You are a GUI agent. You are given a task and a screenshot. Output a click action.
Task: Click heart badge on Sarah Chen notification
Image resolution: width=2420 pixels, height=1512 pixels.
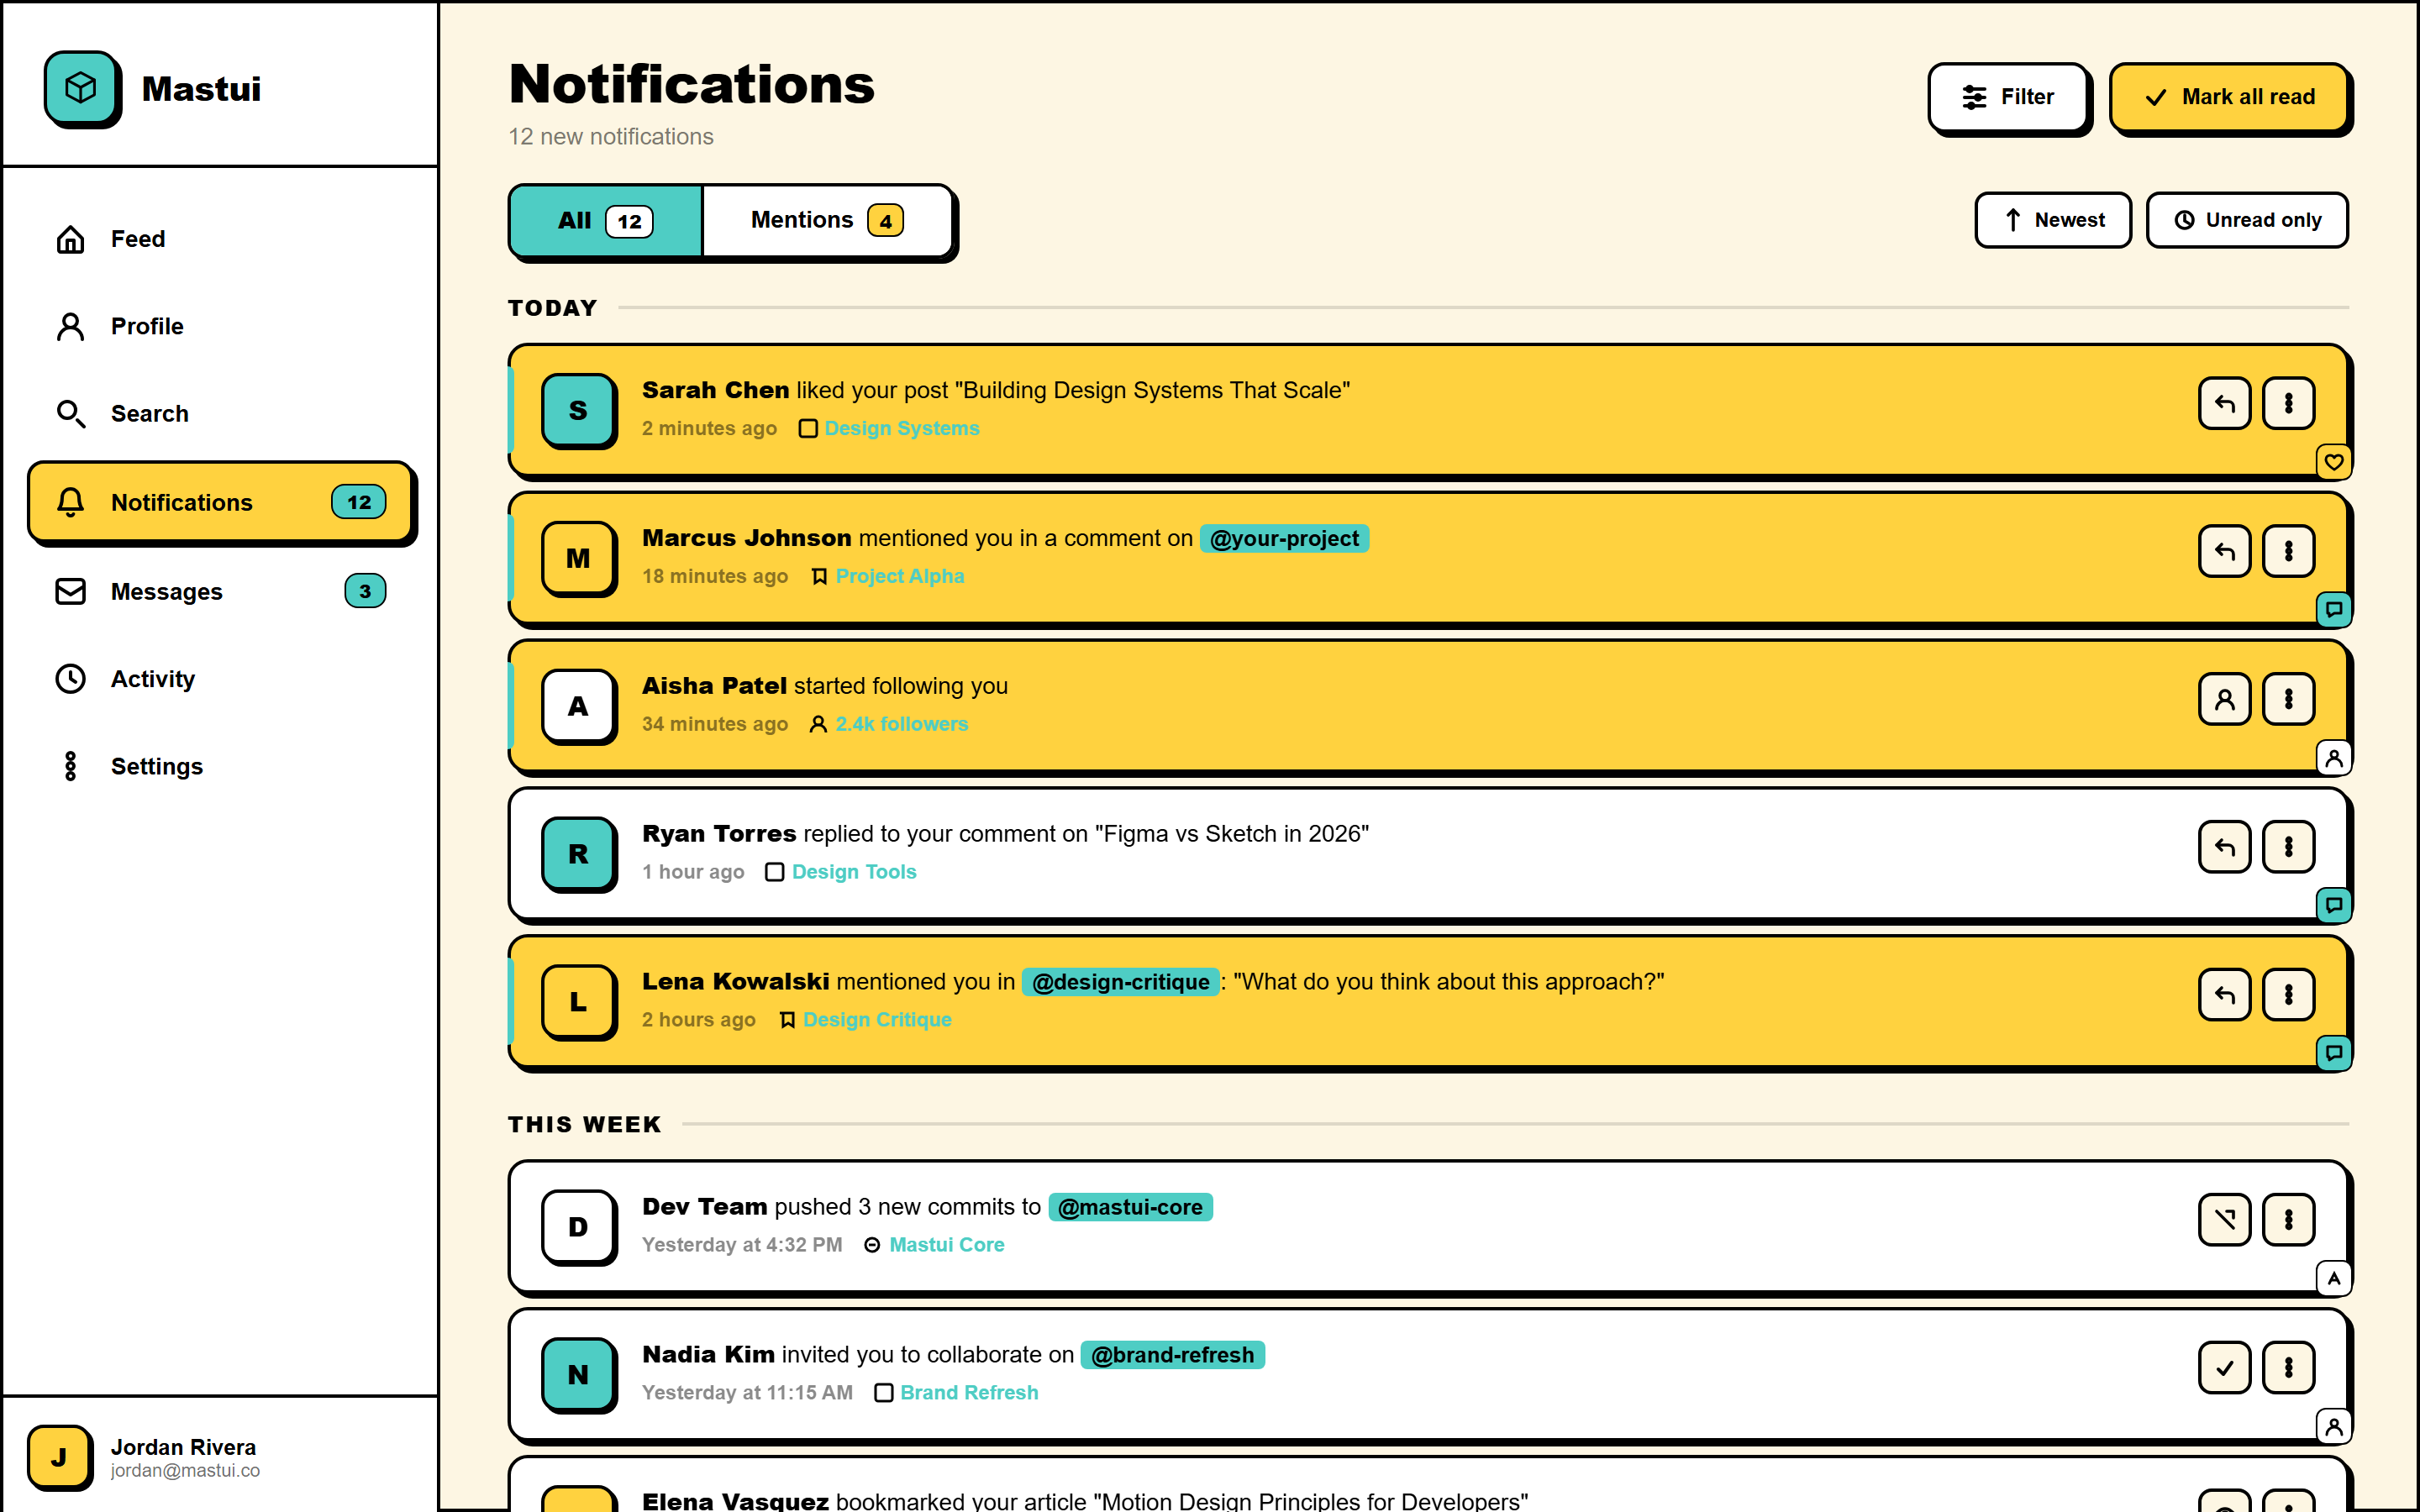(2334, 462)
